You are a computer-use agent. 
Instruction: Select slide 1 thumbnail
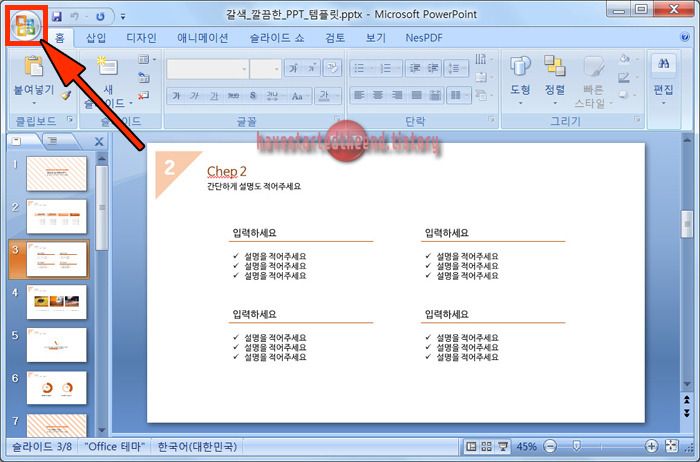[x=56, y=173]
